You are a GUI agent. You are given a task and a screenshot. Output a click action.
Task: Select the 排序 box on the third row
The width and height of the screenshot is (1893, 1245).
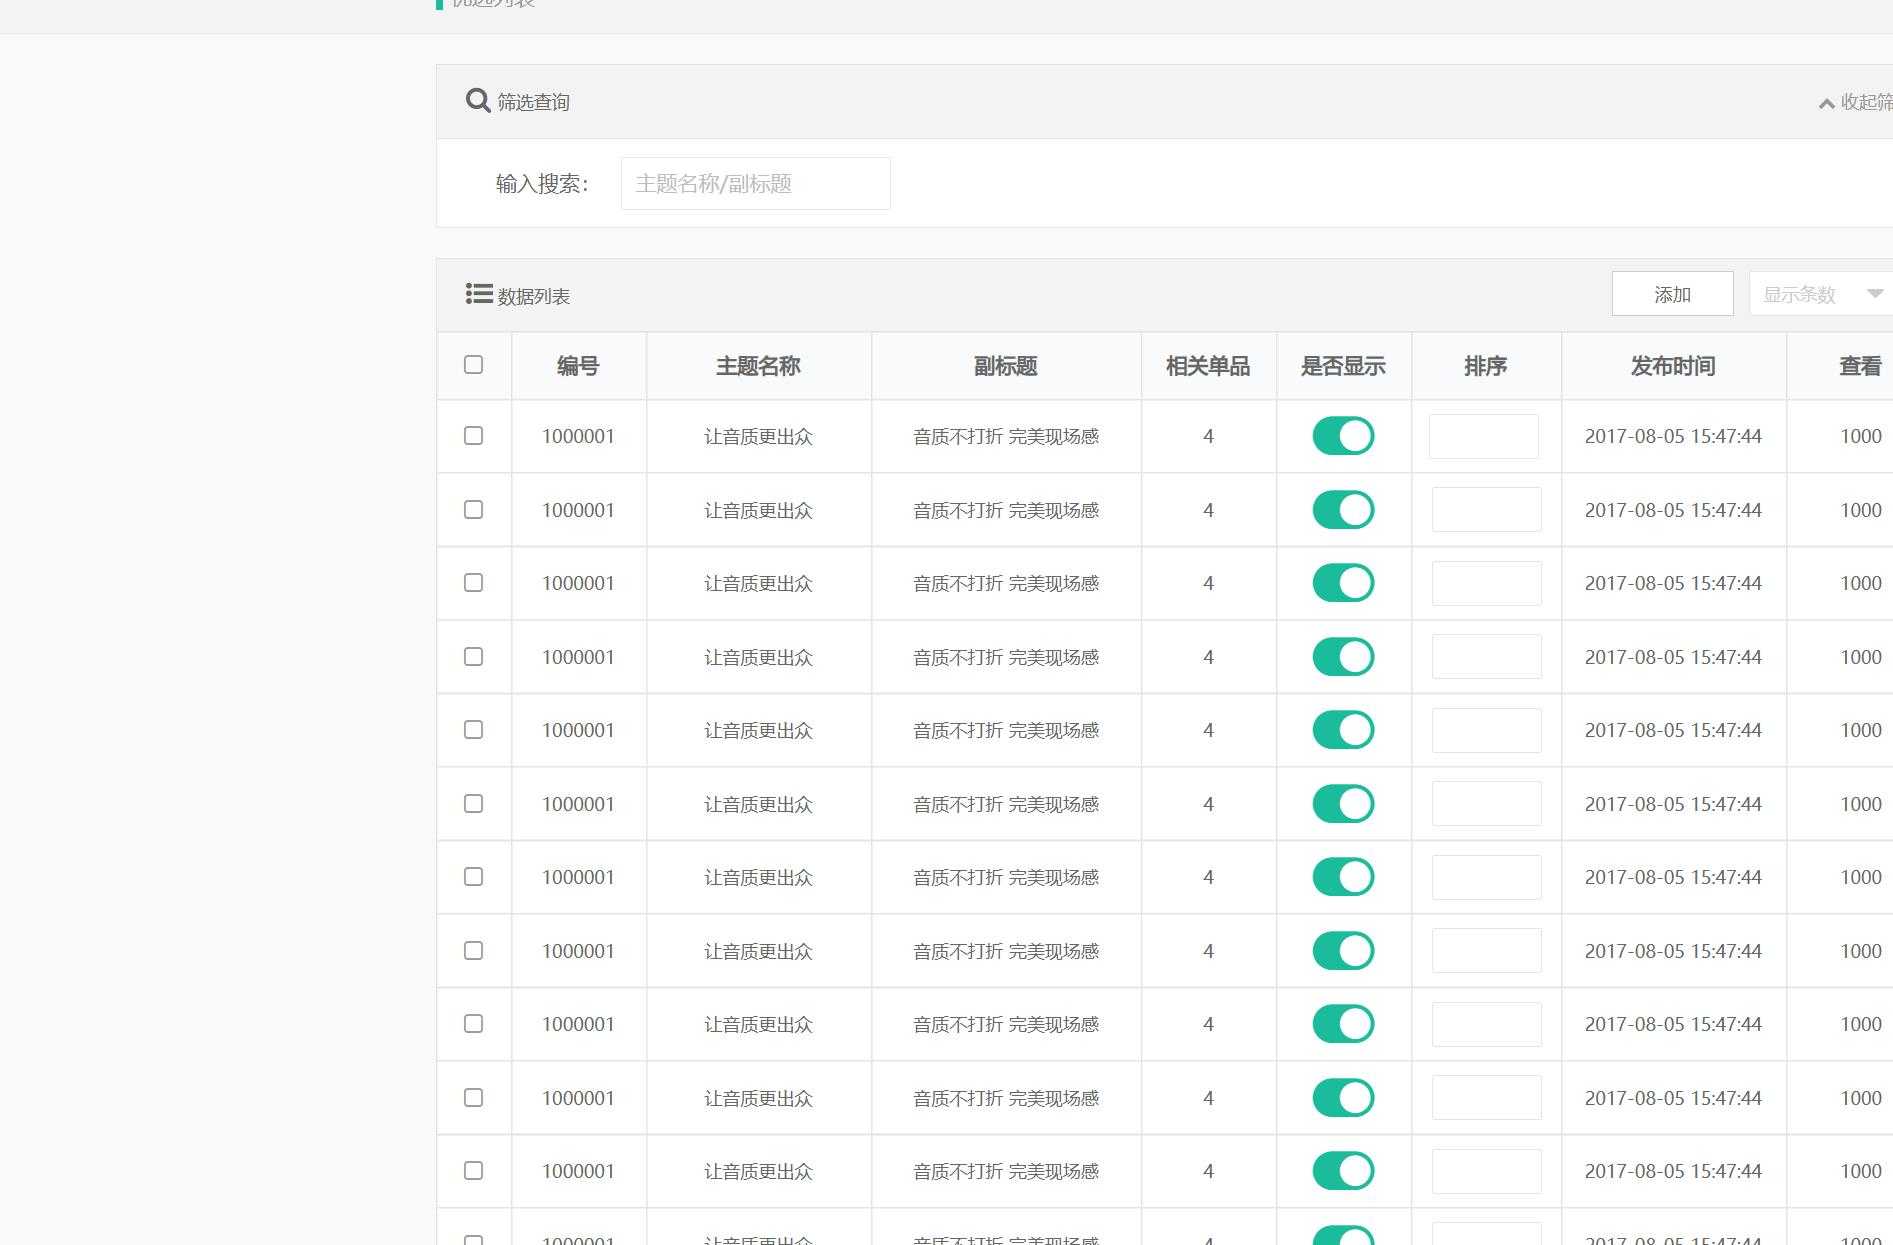pyautogui.click(x=1485, y=583)
